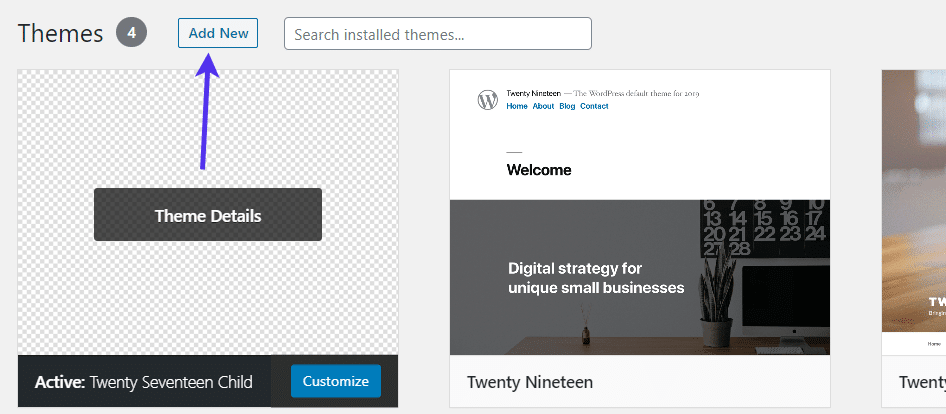Image resolution: width=946 pixels, height=414 pixels.
Task: Select the Twenty Nineteen theme name label
Action: (530, 382)
